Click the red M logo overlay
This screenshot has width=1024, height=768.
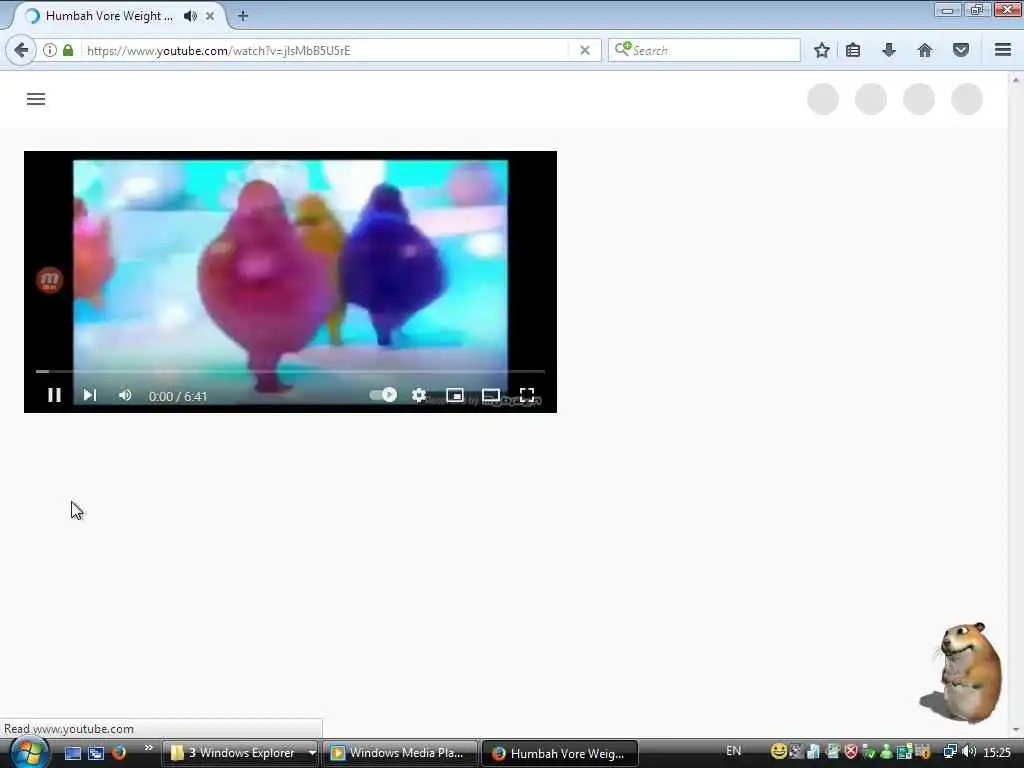coord(50,280)
